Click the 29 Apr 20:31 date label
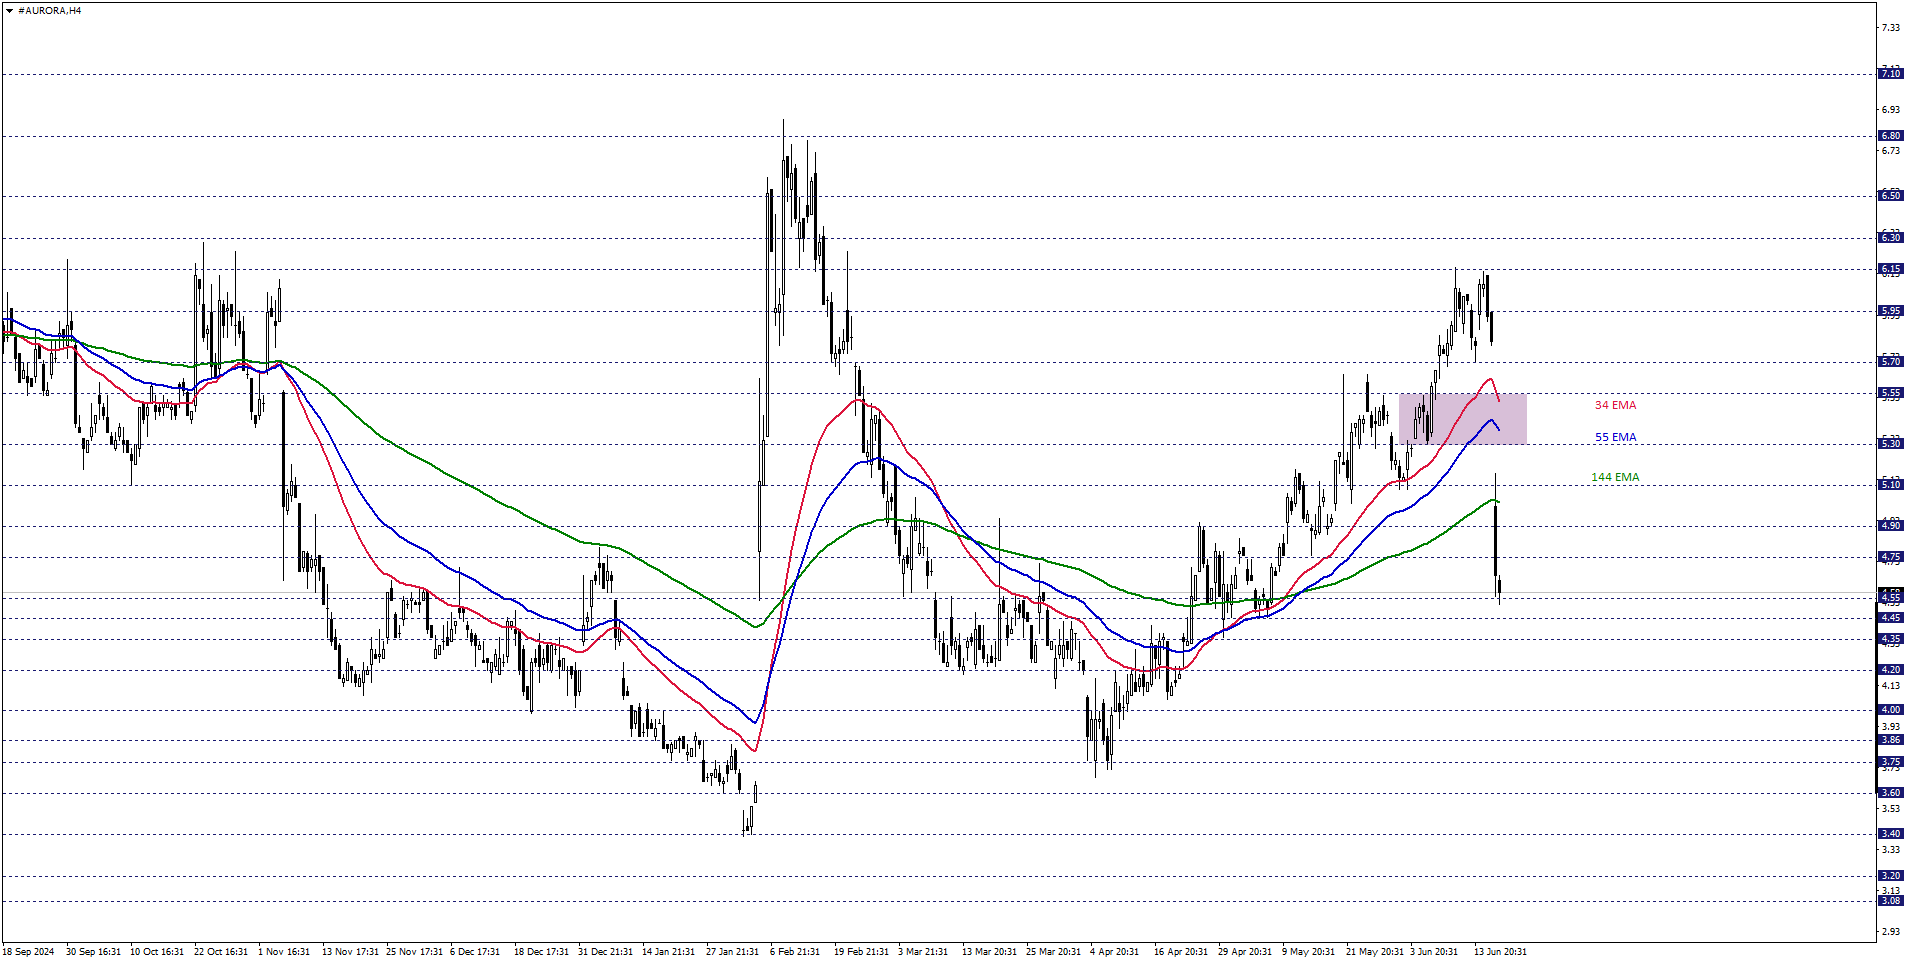Viewport: 1916px width, 963px height. [x=1244, y=952]
